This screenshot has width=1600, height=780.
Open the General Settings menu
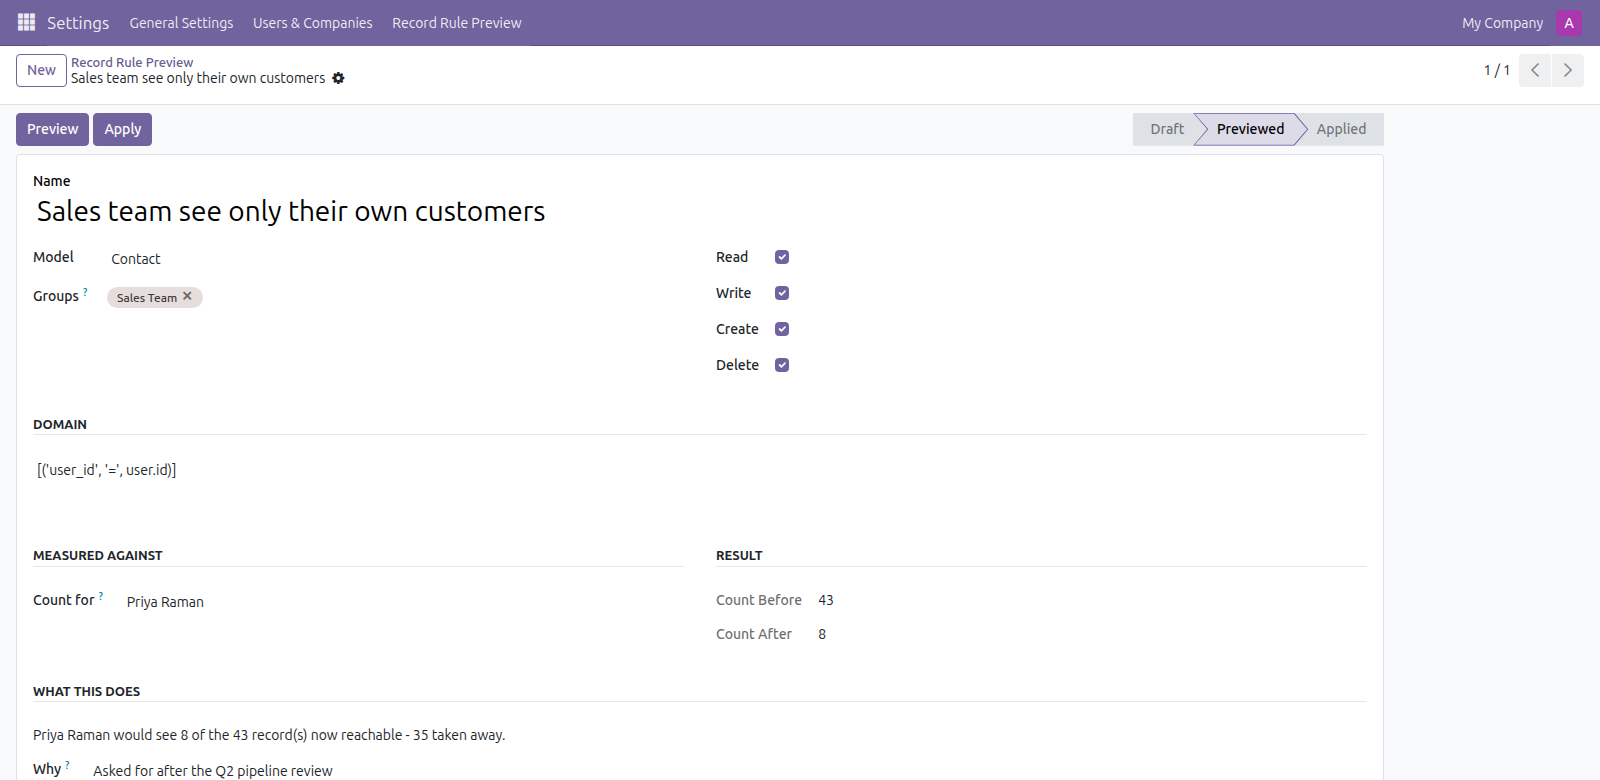[181, 23]
